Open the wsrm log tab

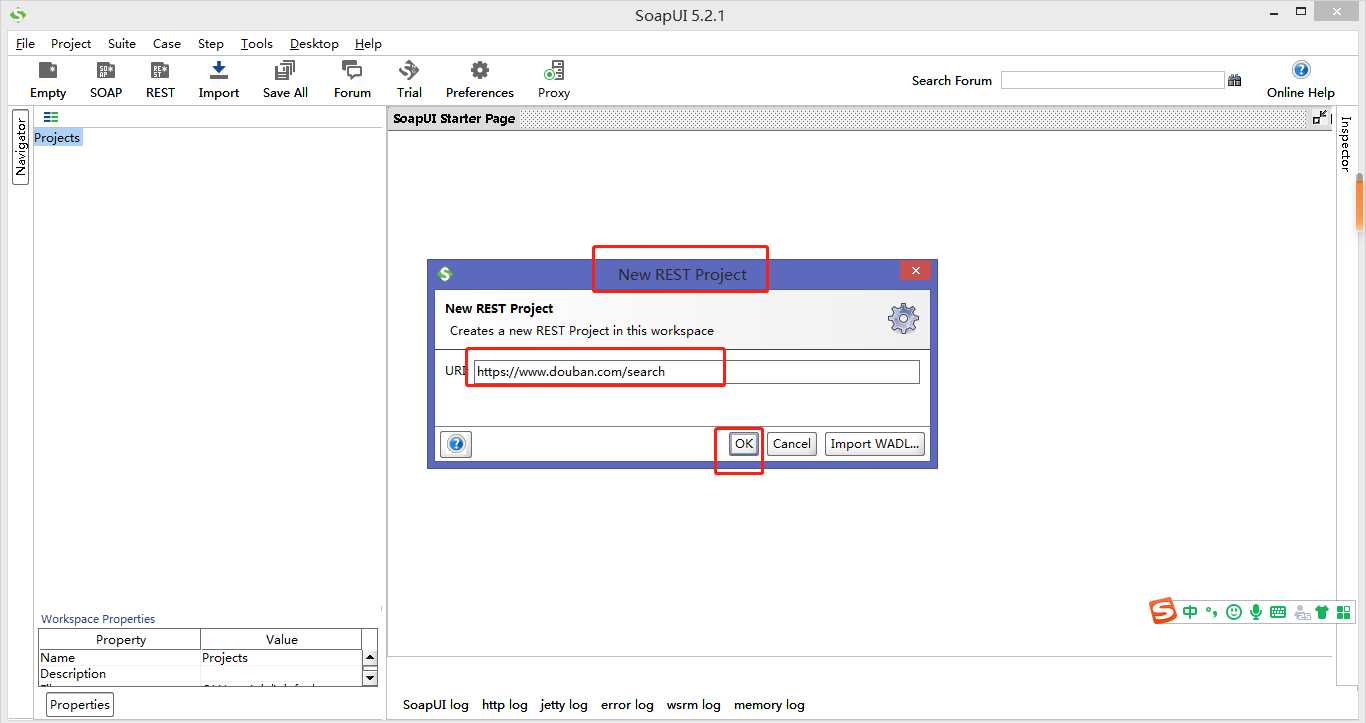(693, 705)
